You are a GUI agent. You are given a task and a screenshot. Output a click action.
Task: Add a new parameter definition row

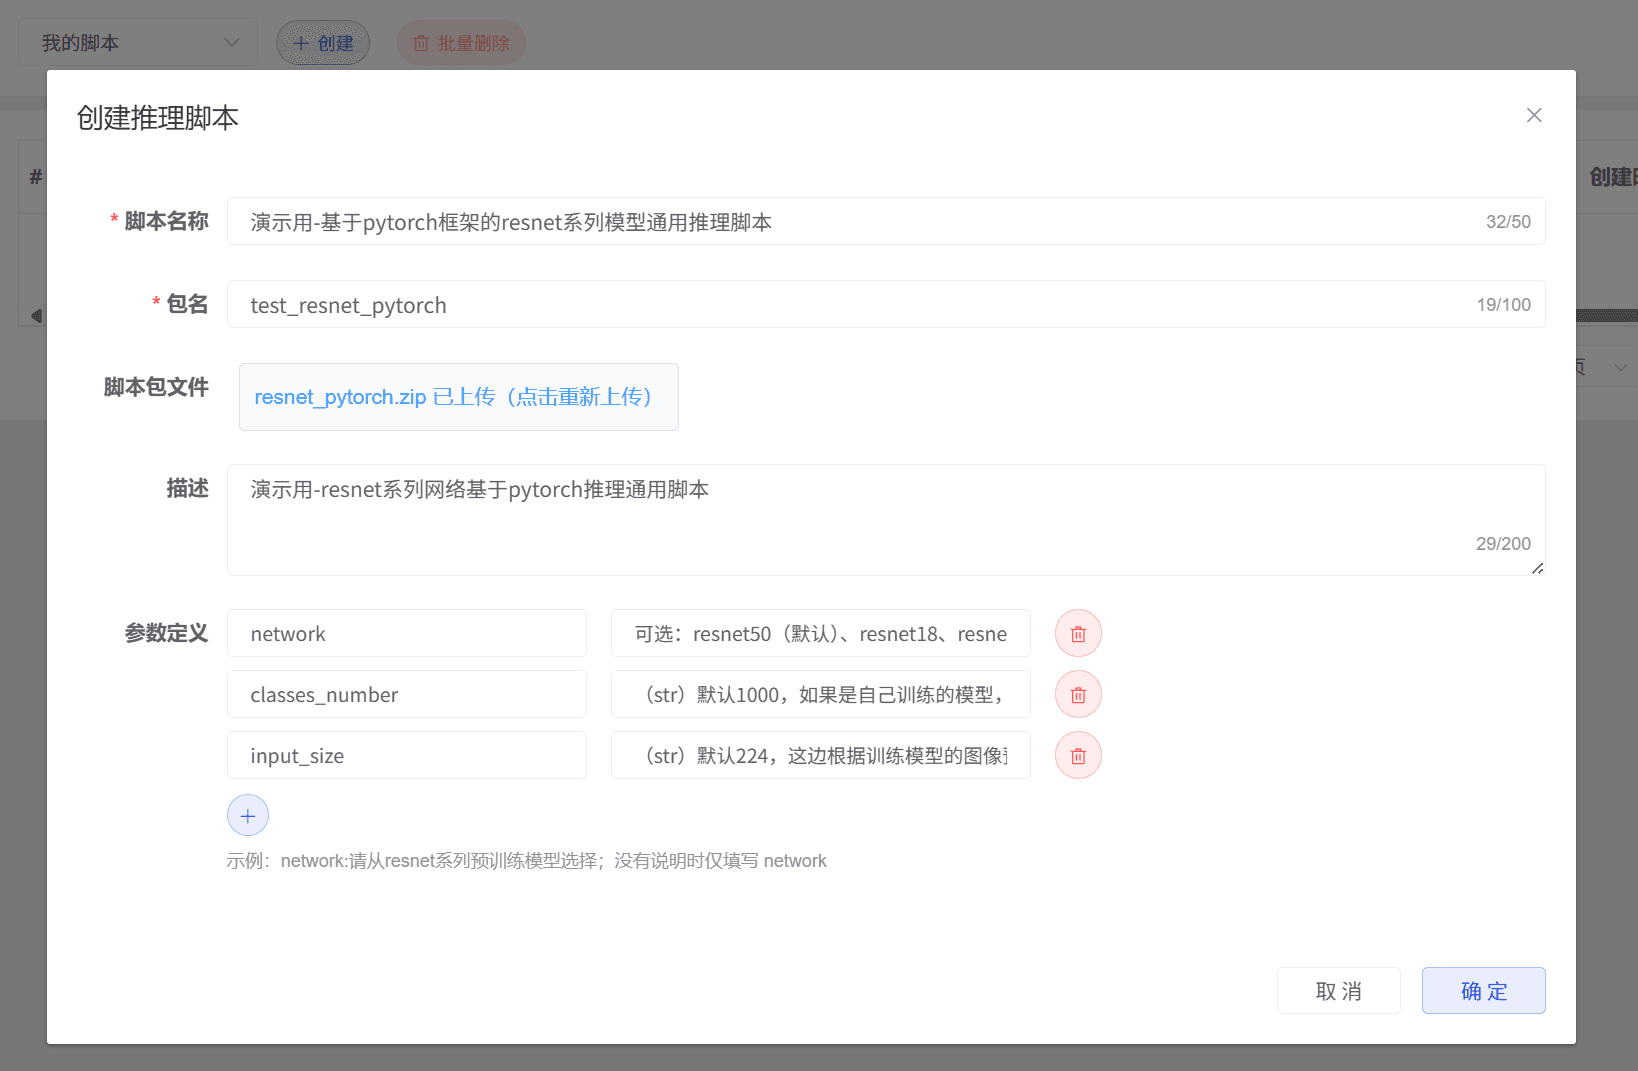(x=248, y=816)
